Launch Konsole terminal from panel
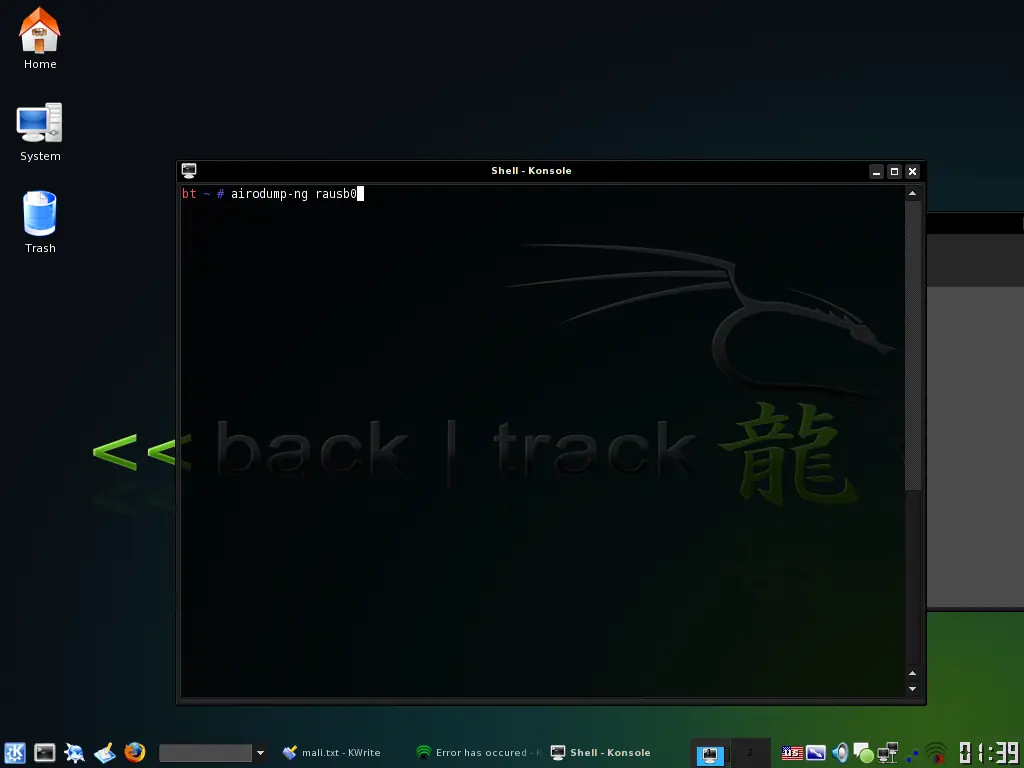Screen dimensions: 1024x768 [x=44, y=752]
